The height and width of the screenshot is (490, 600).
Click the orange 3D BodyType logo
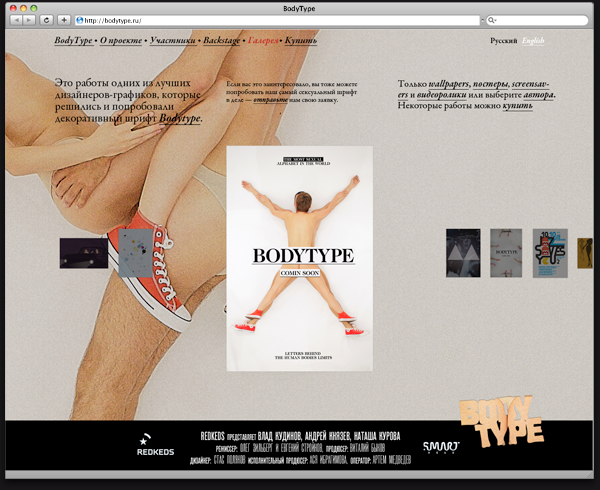pos(502,422)
